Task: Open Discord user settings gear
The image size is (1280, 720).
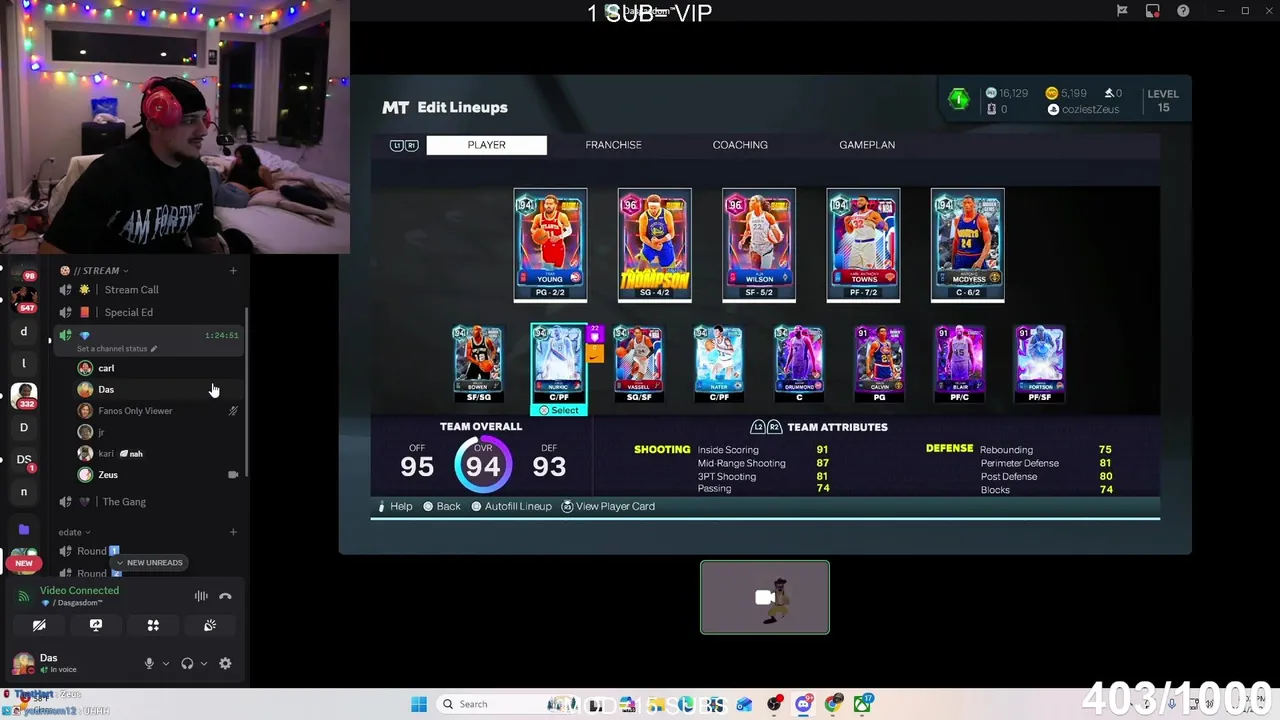Action: (x=225, y=663)
